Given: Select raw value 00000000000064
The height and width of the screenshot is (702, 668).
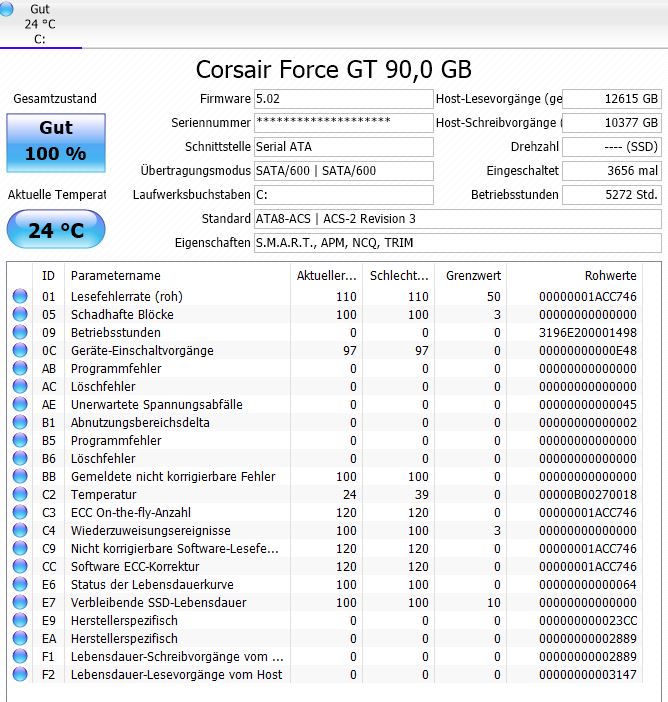Looking at the screenshot, I should pyautogui.click(x=587, y=584).
